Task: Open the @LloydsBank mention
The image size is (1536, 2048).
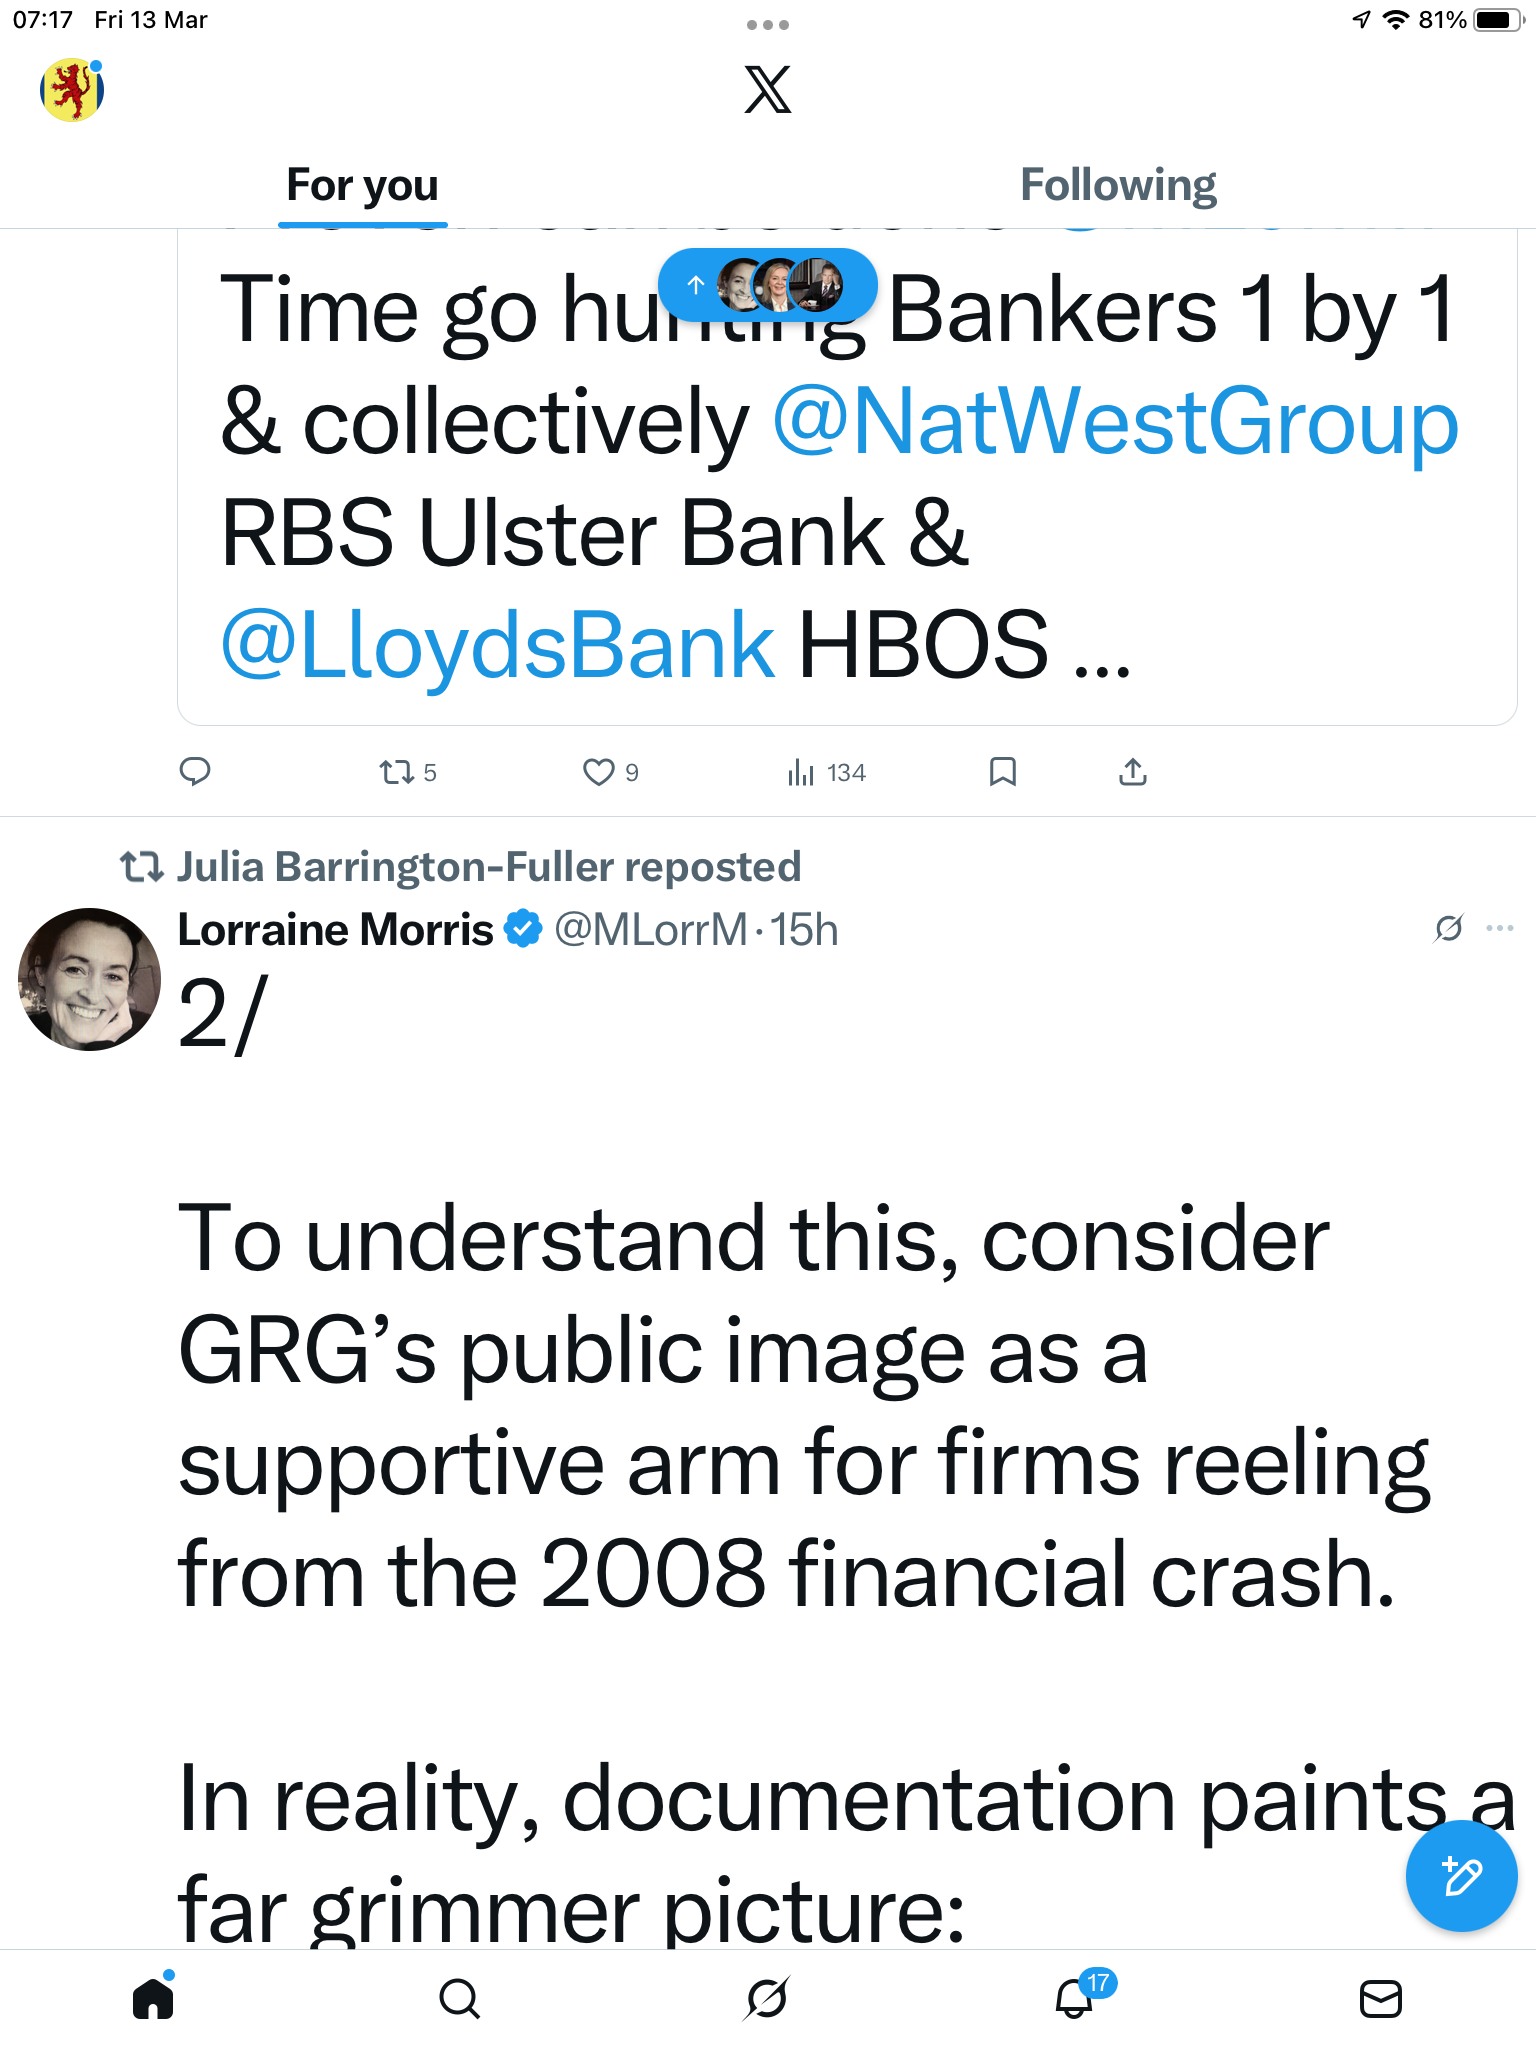Action: (497, 645)
